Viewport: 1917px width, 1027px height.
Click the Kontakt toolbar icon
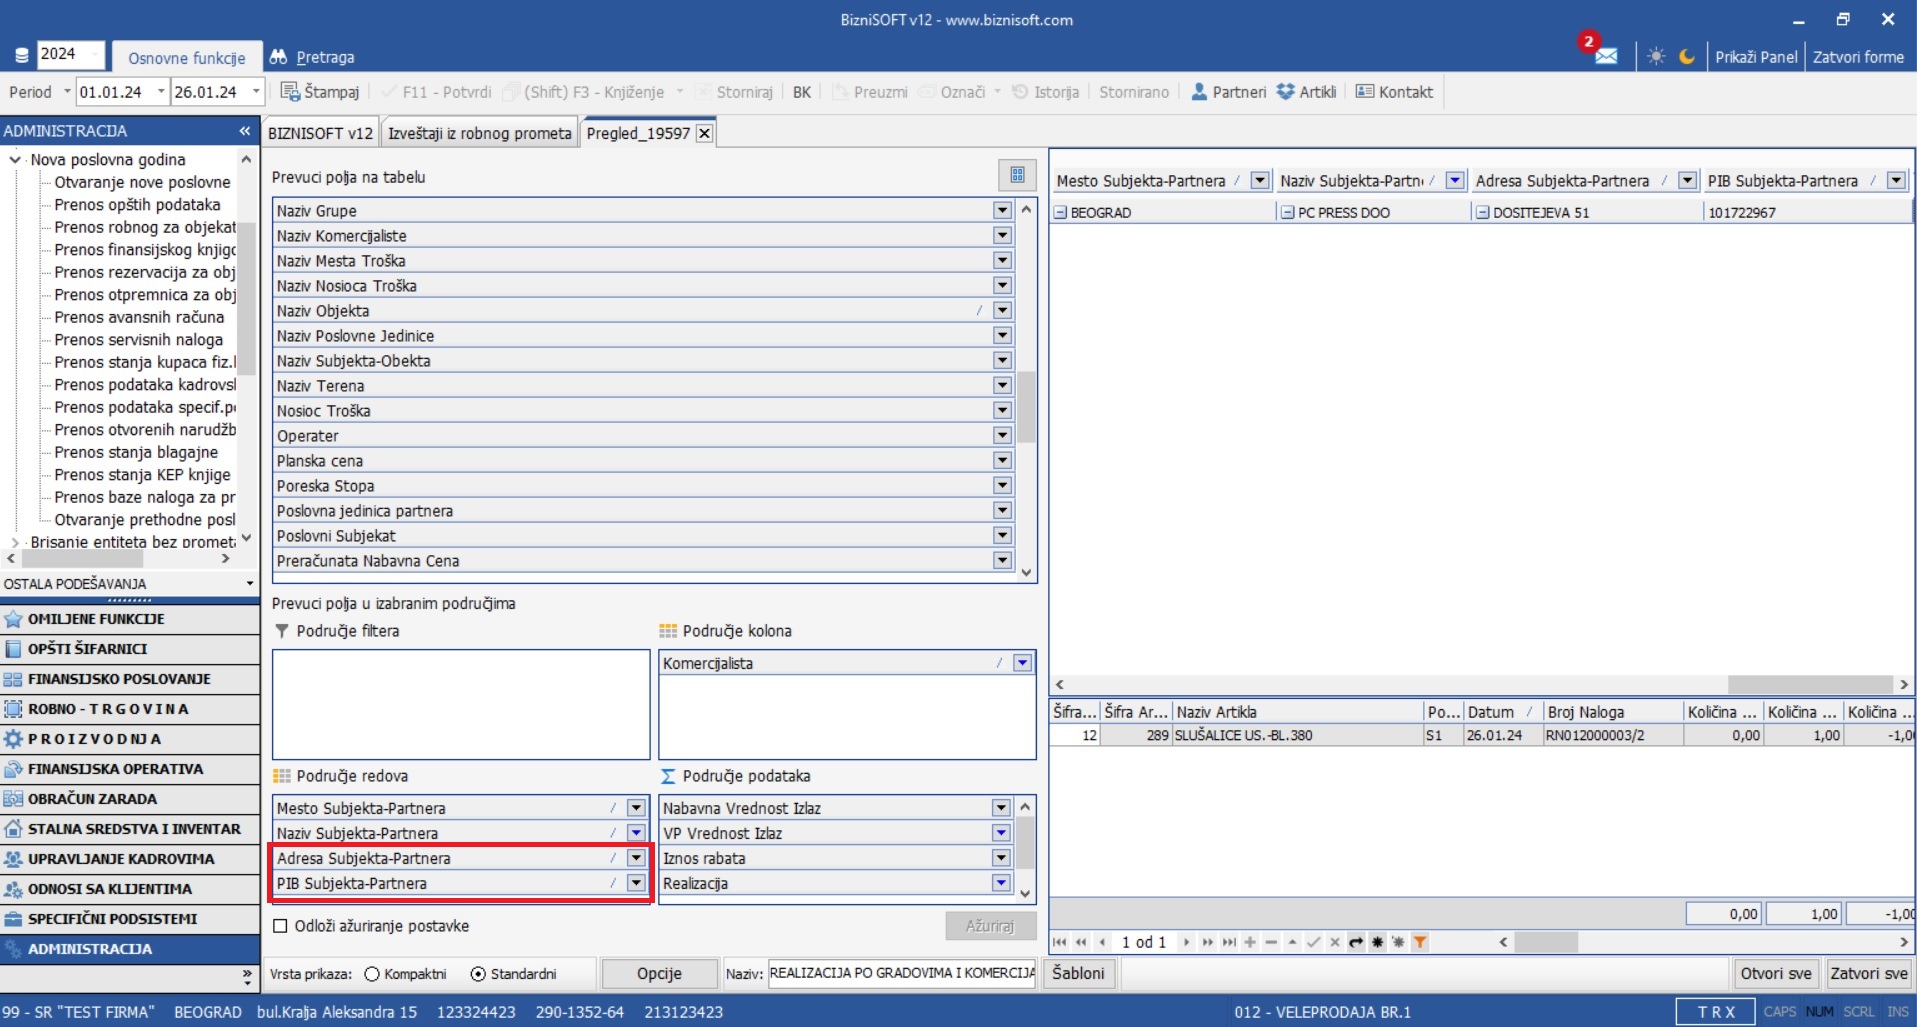(1364, 92)
